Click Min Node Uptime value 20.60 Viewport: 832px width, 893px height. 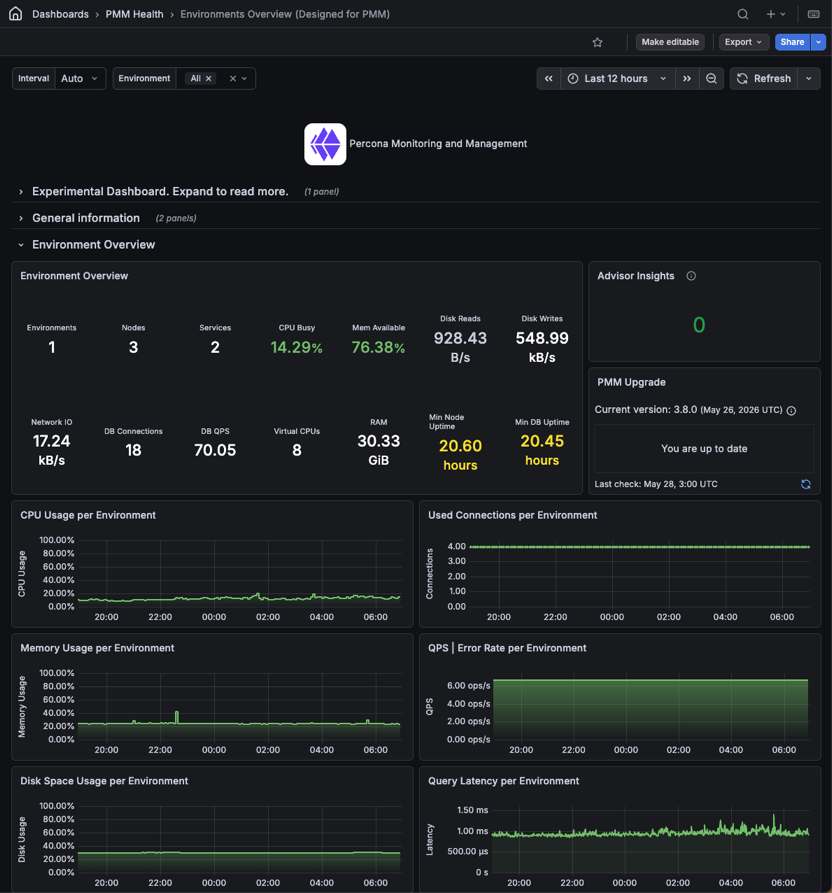click(x=460, y=446)
